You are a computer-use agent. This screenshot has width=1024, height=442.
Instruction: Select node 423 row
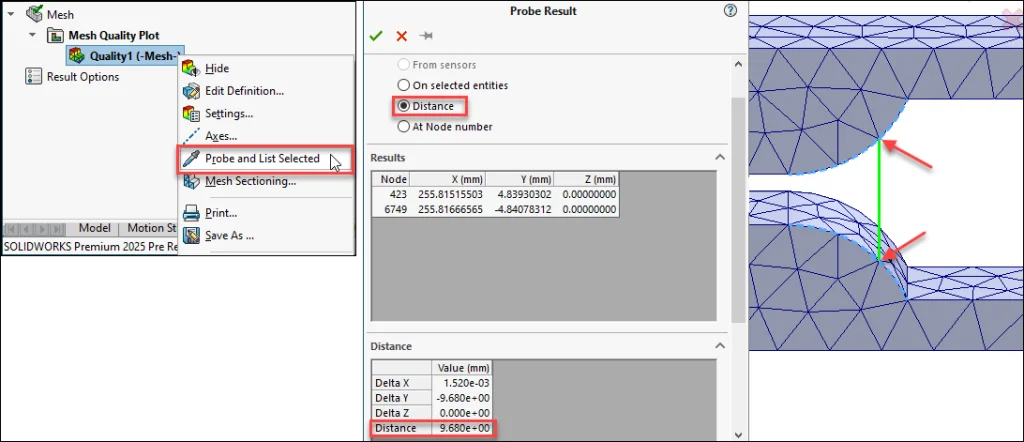494,194
